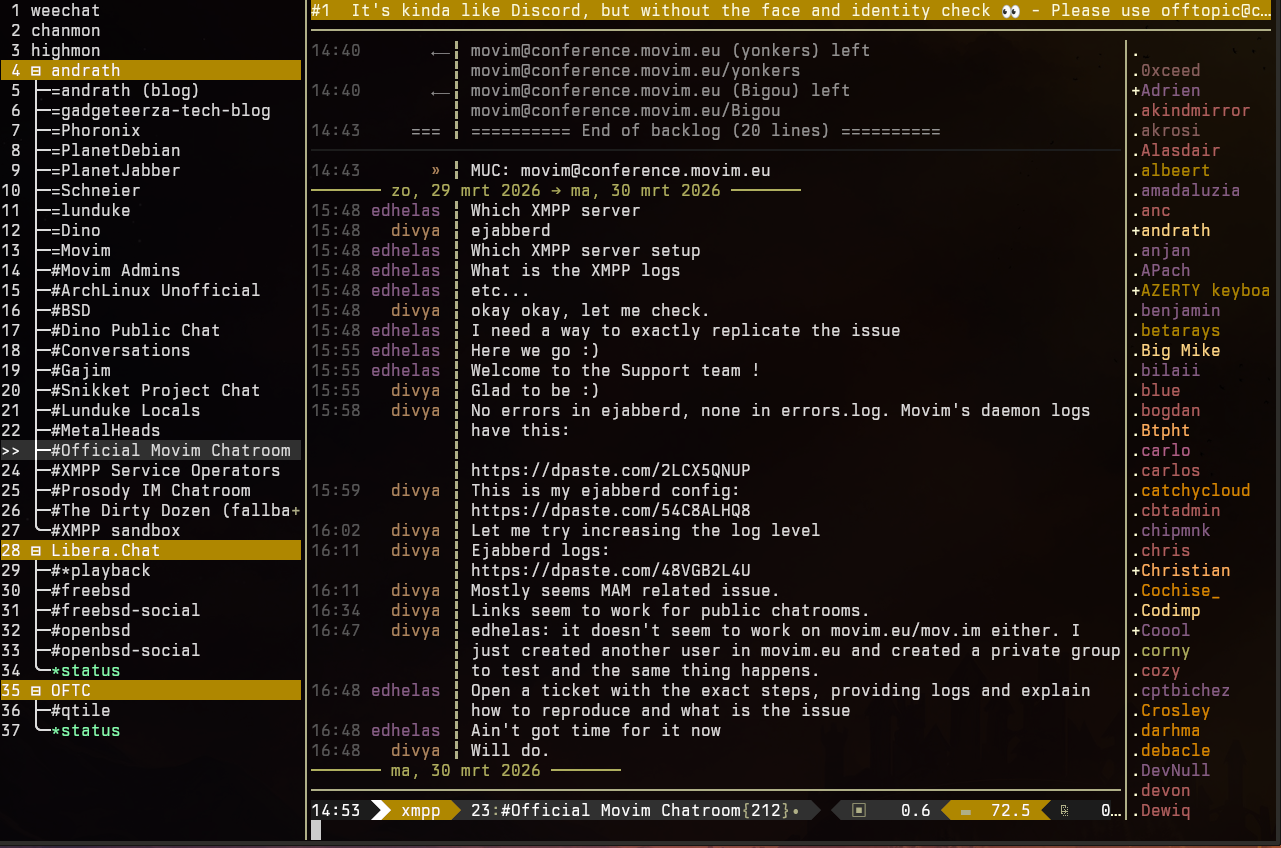Viewport: 1281px width, 848px height.
Task: Select nick Christian in nicklist
Action: pos(1185,570)
